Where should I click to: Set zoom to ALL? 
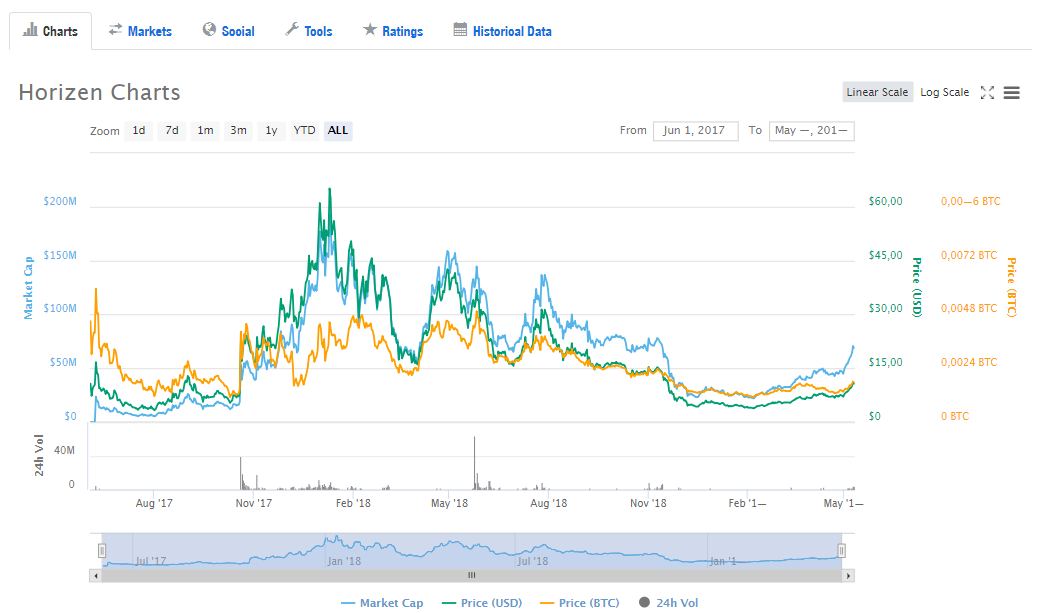pos(338,131)
